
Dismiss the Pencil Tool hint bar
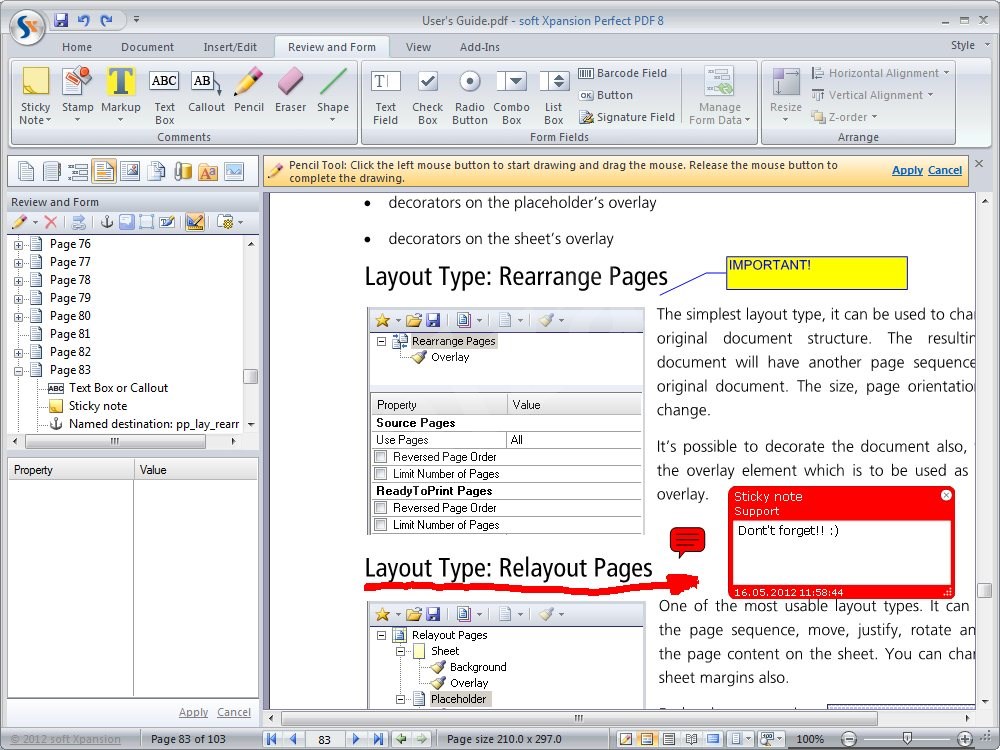[980, 164]
